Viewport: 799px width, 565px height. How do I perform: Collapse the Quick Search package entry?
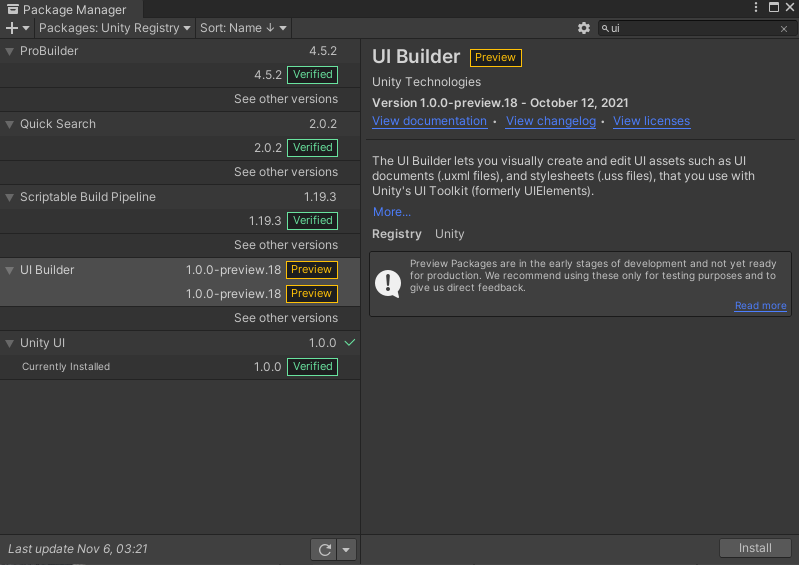click(9, 124)
